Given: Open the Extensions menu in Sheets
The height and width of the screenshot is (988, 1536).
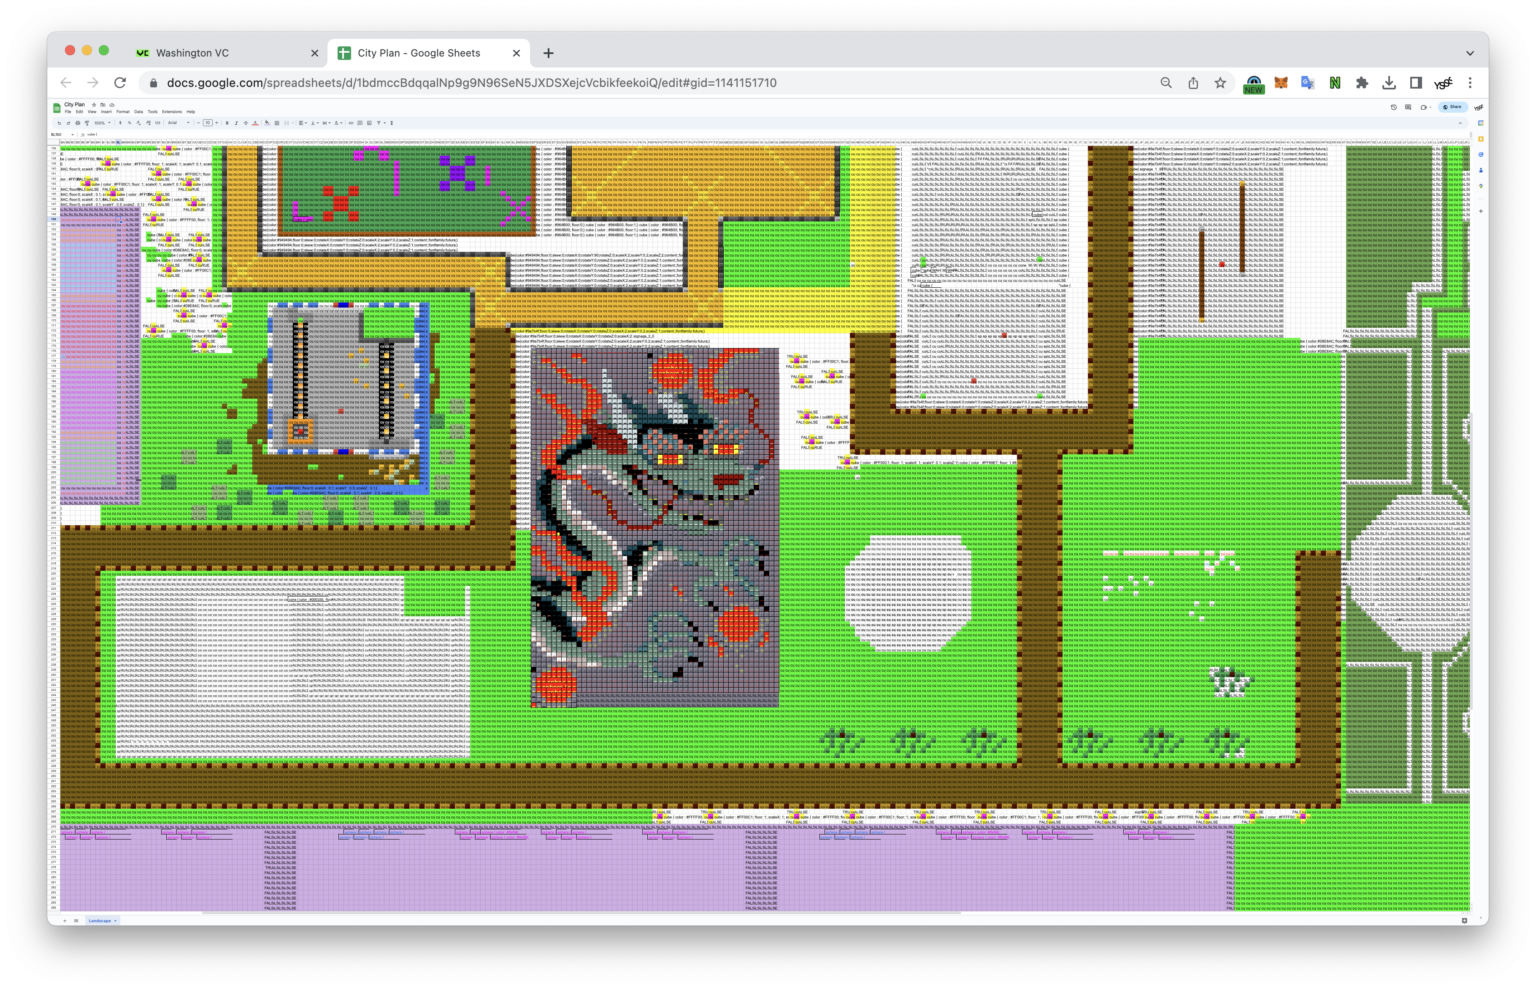Looking at the screenshot, I should 172,112.
